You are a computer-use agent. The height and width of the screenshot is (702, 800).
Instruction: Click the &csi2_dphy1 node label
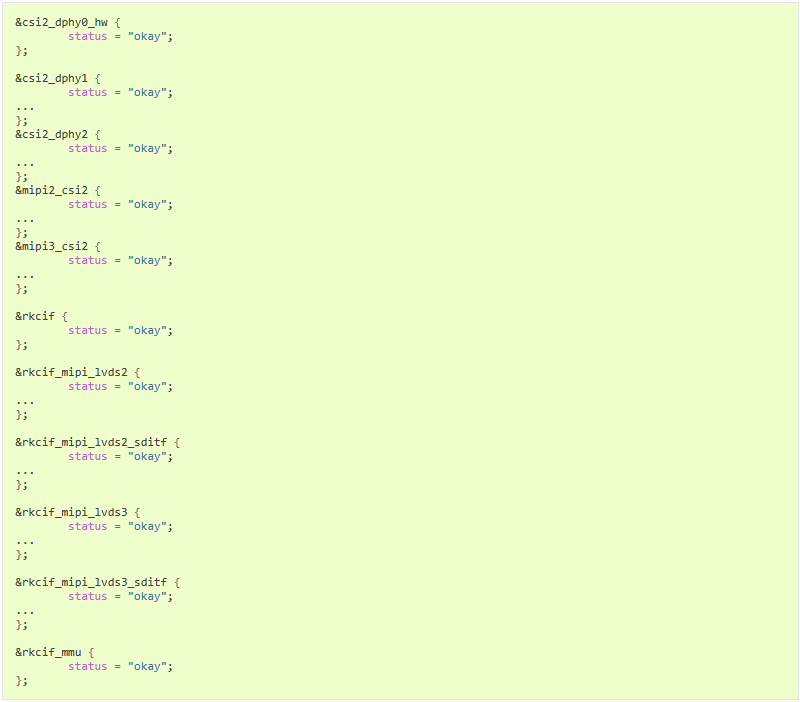point(52,79)
